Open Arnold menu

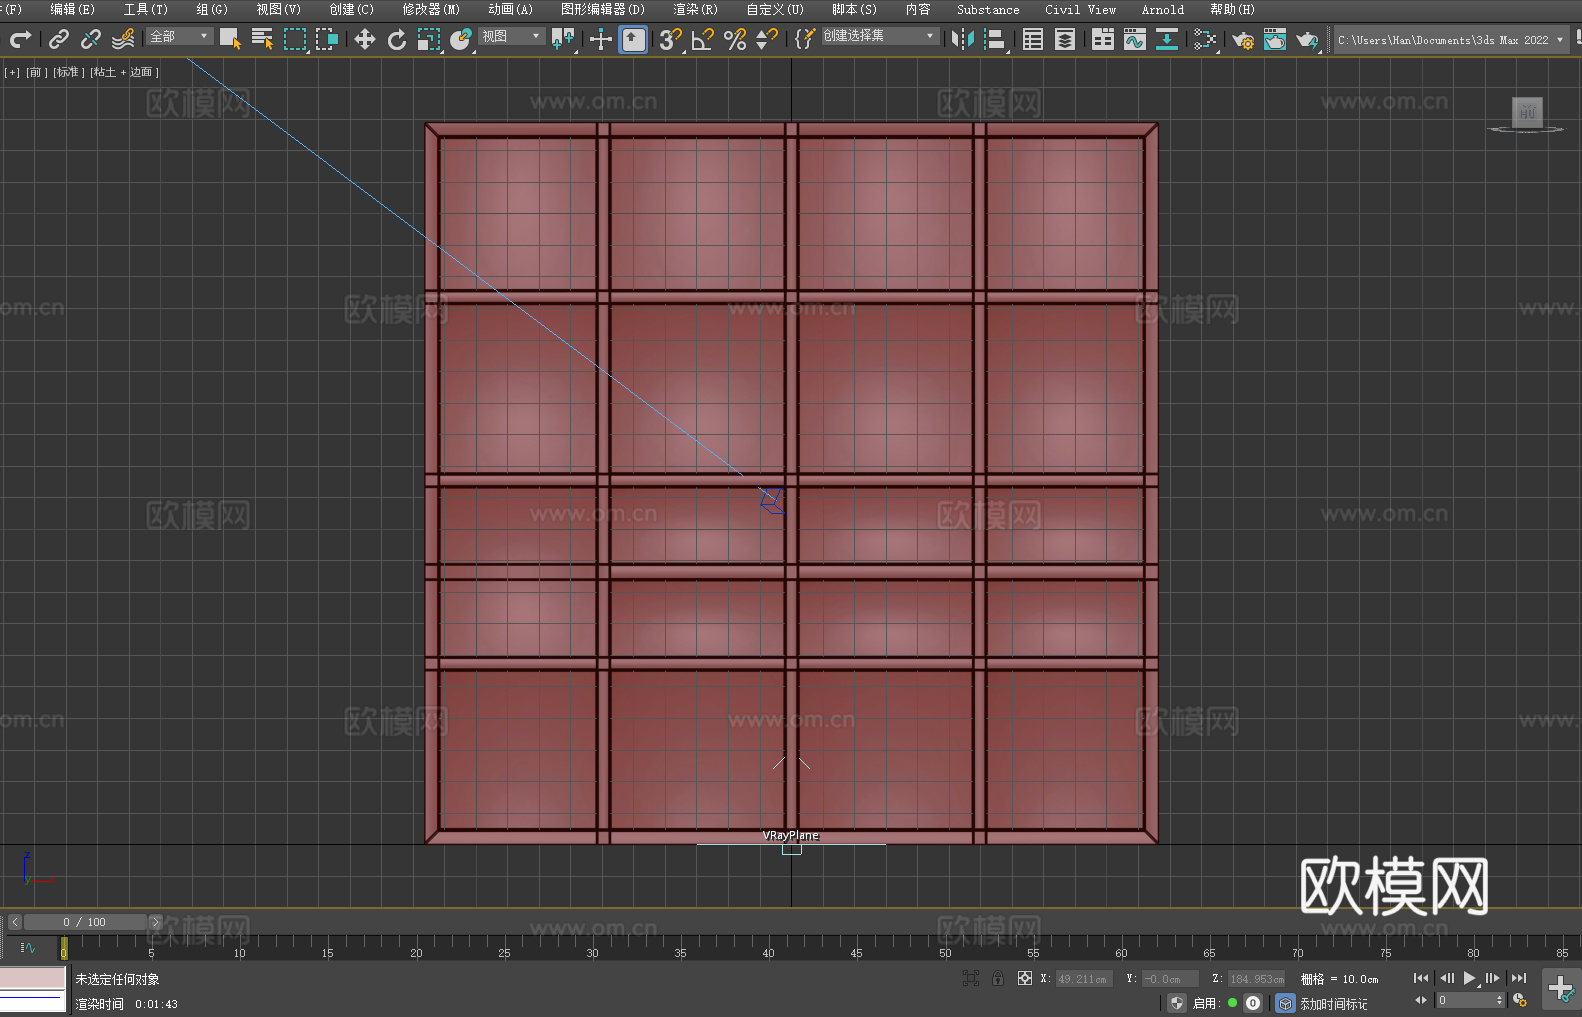[1162, 9]
